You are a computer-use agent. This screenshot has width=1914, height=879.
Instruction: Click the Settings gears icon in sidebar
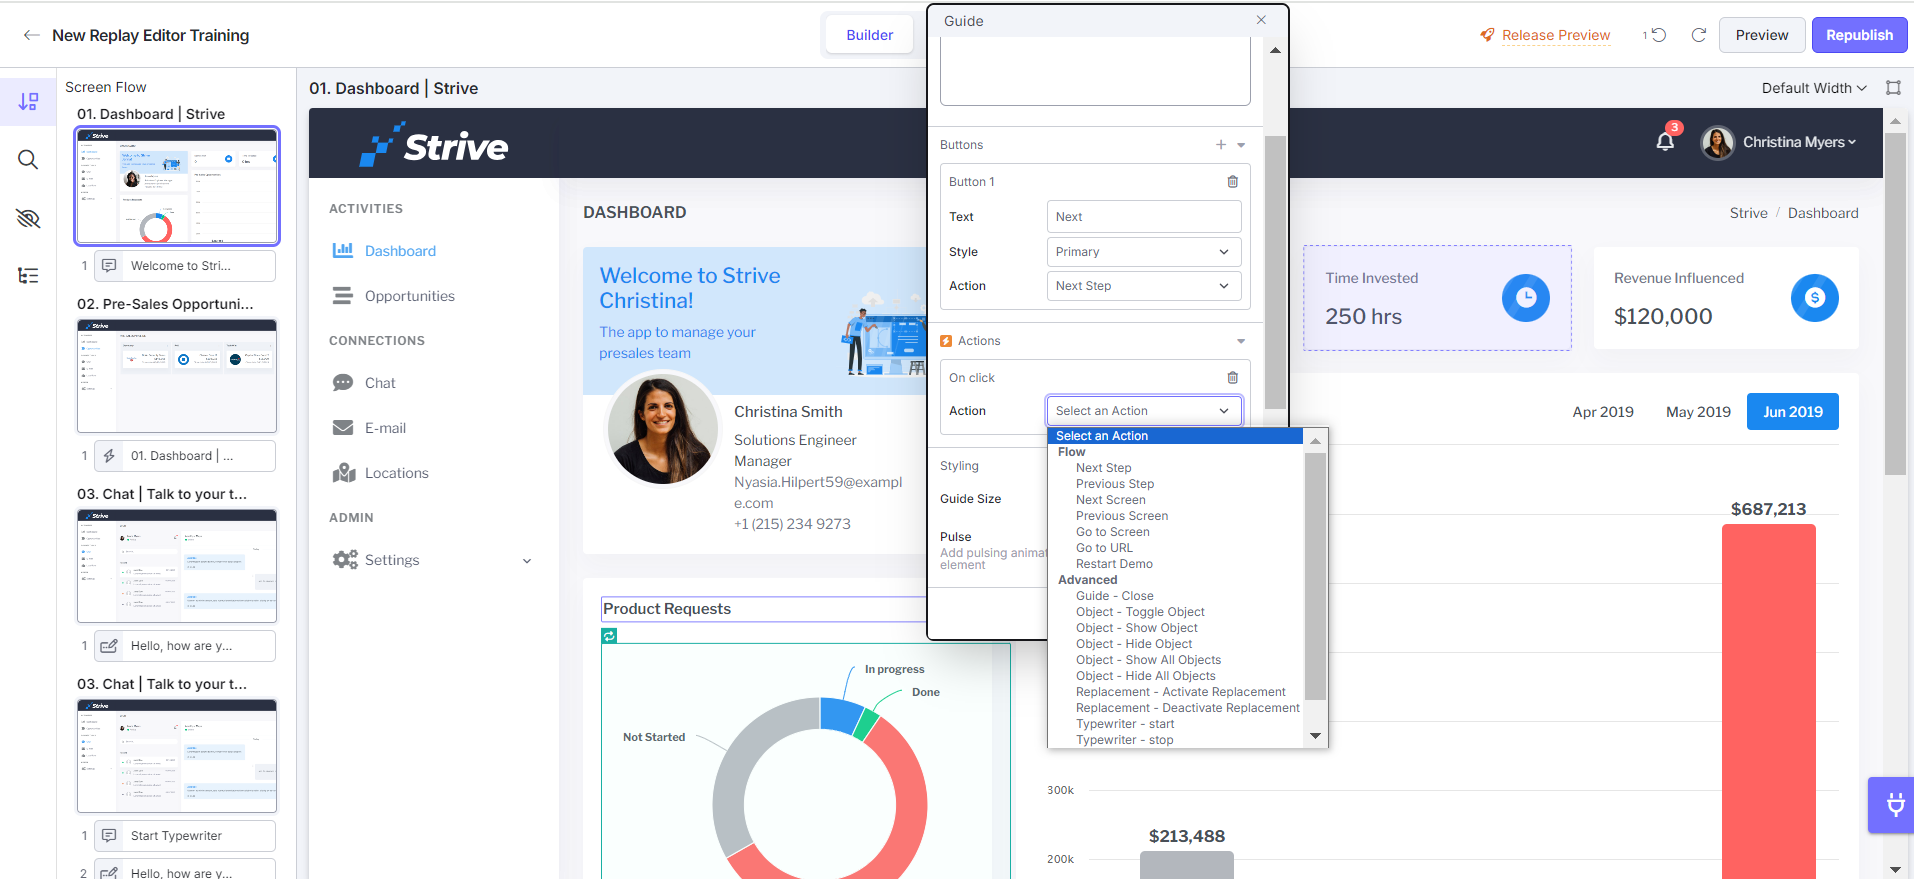(345, 560)
